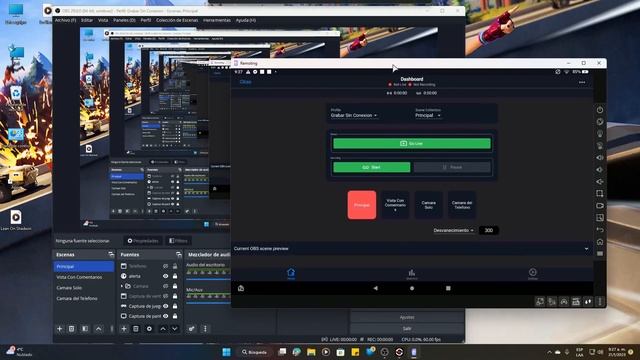The image size is (640, 360).
Task: Move the scene up in Escenas toolbar
Action: pyautogui.click(x=98, y=329)
